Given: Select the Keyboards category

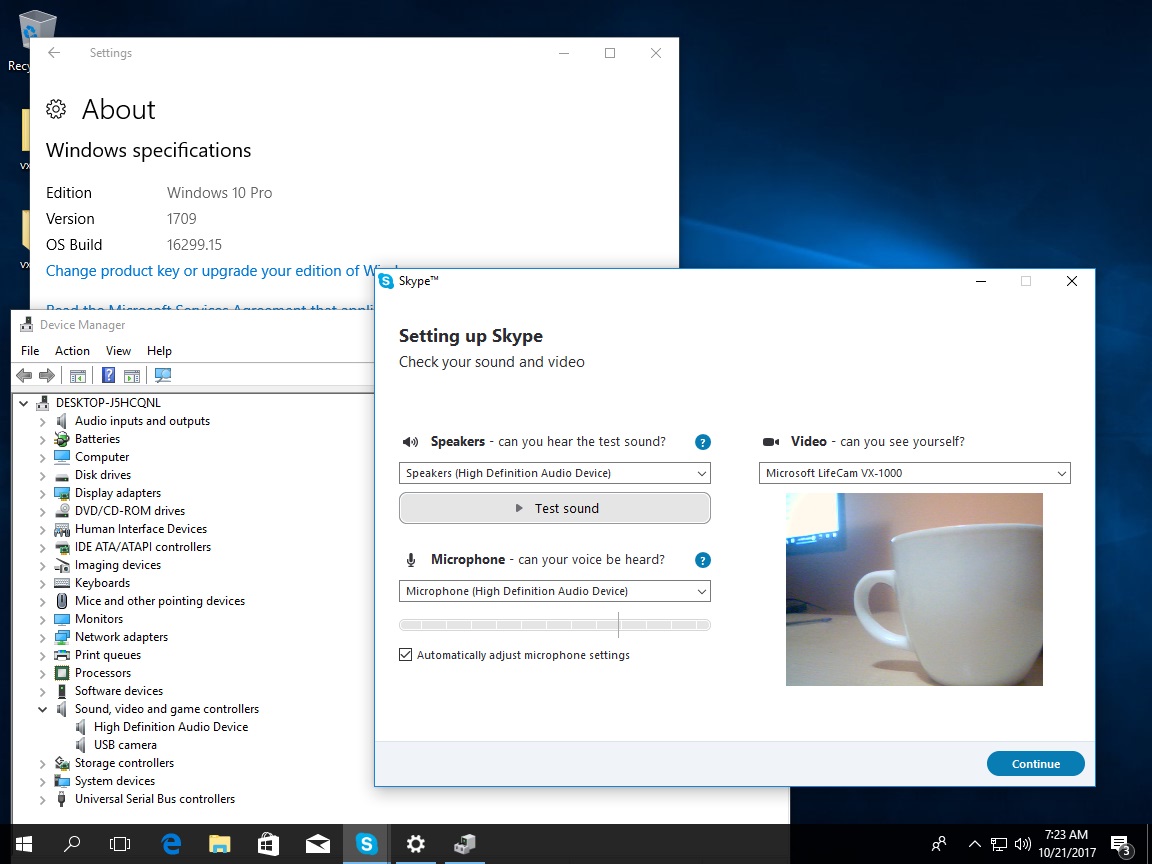Looking at the screenshot, I should 102,583.
